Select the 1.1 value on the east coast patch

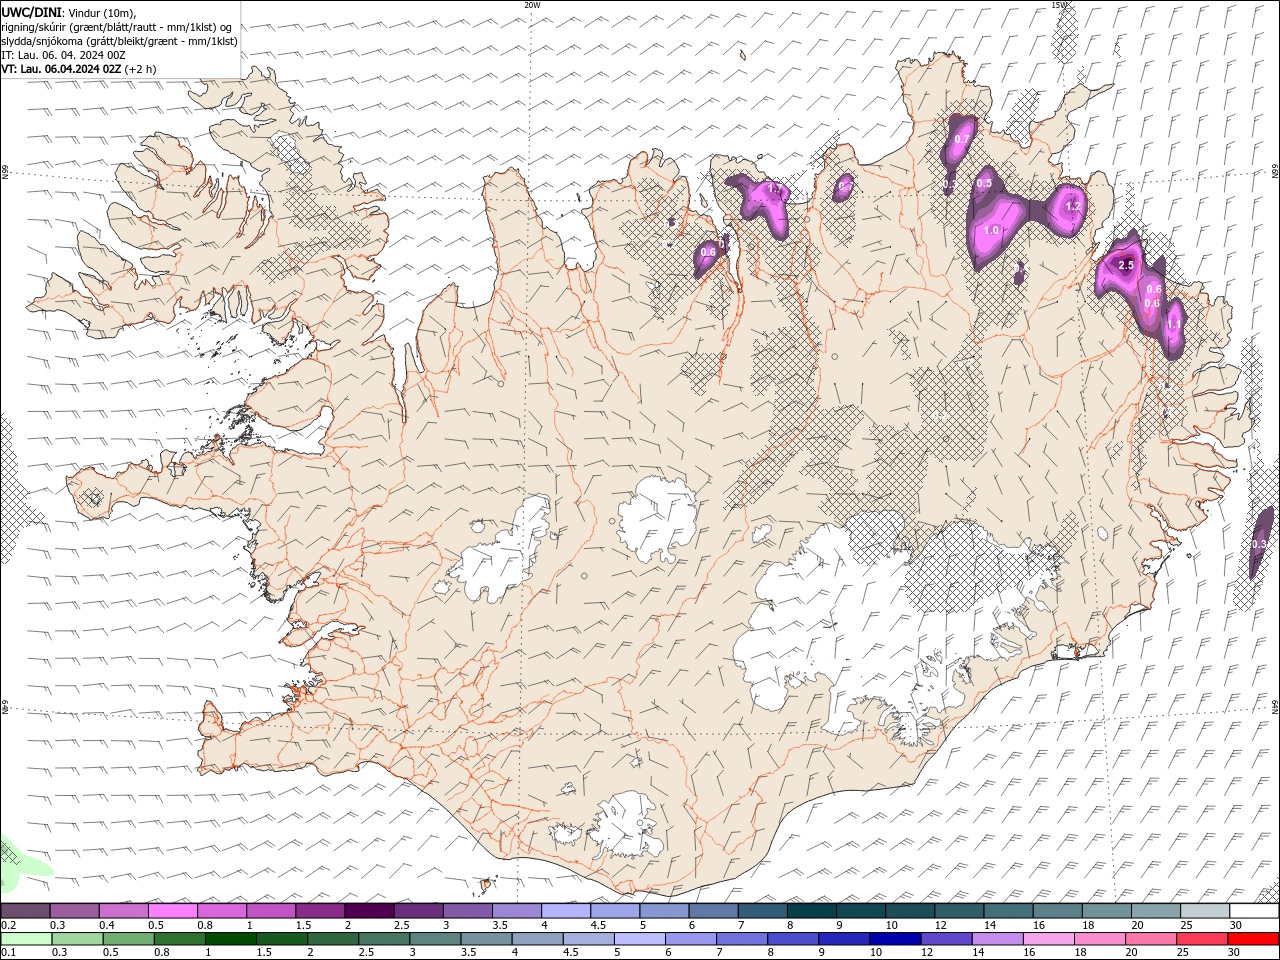tap(1174, 324)
